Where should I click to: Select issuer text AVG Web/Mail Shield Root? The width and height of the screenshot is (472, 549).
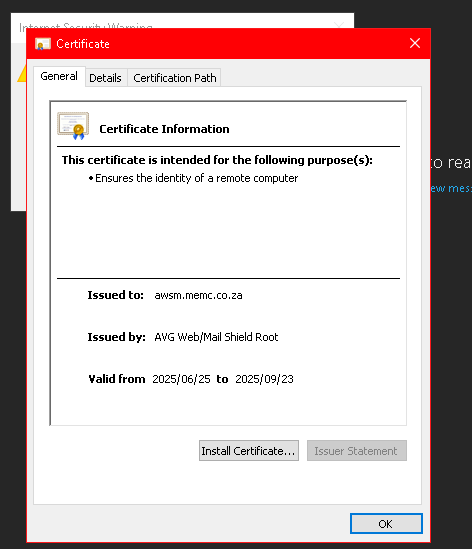(216, 337)
